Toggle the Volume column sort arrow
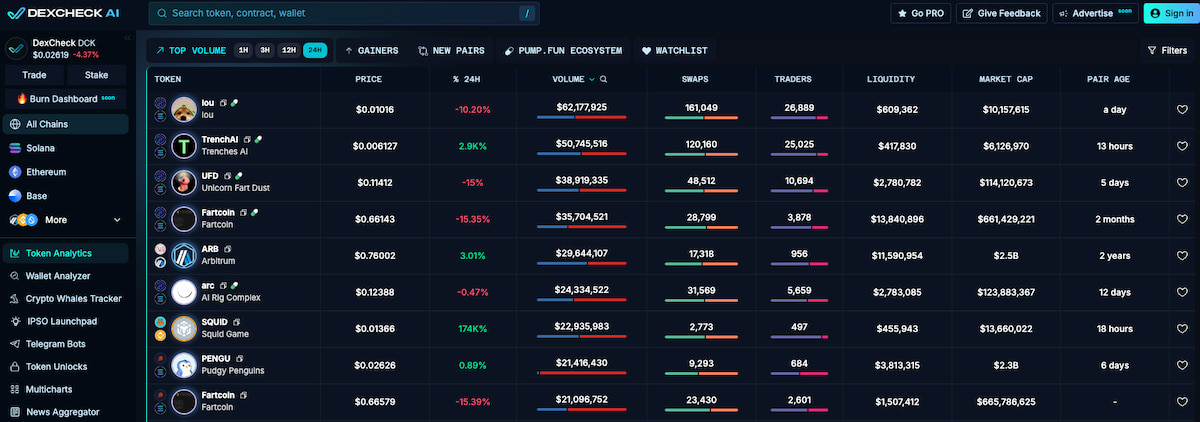Screen dimensions: 1200x422 [x=591, y=79]
